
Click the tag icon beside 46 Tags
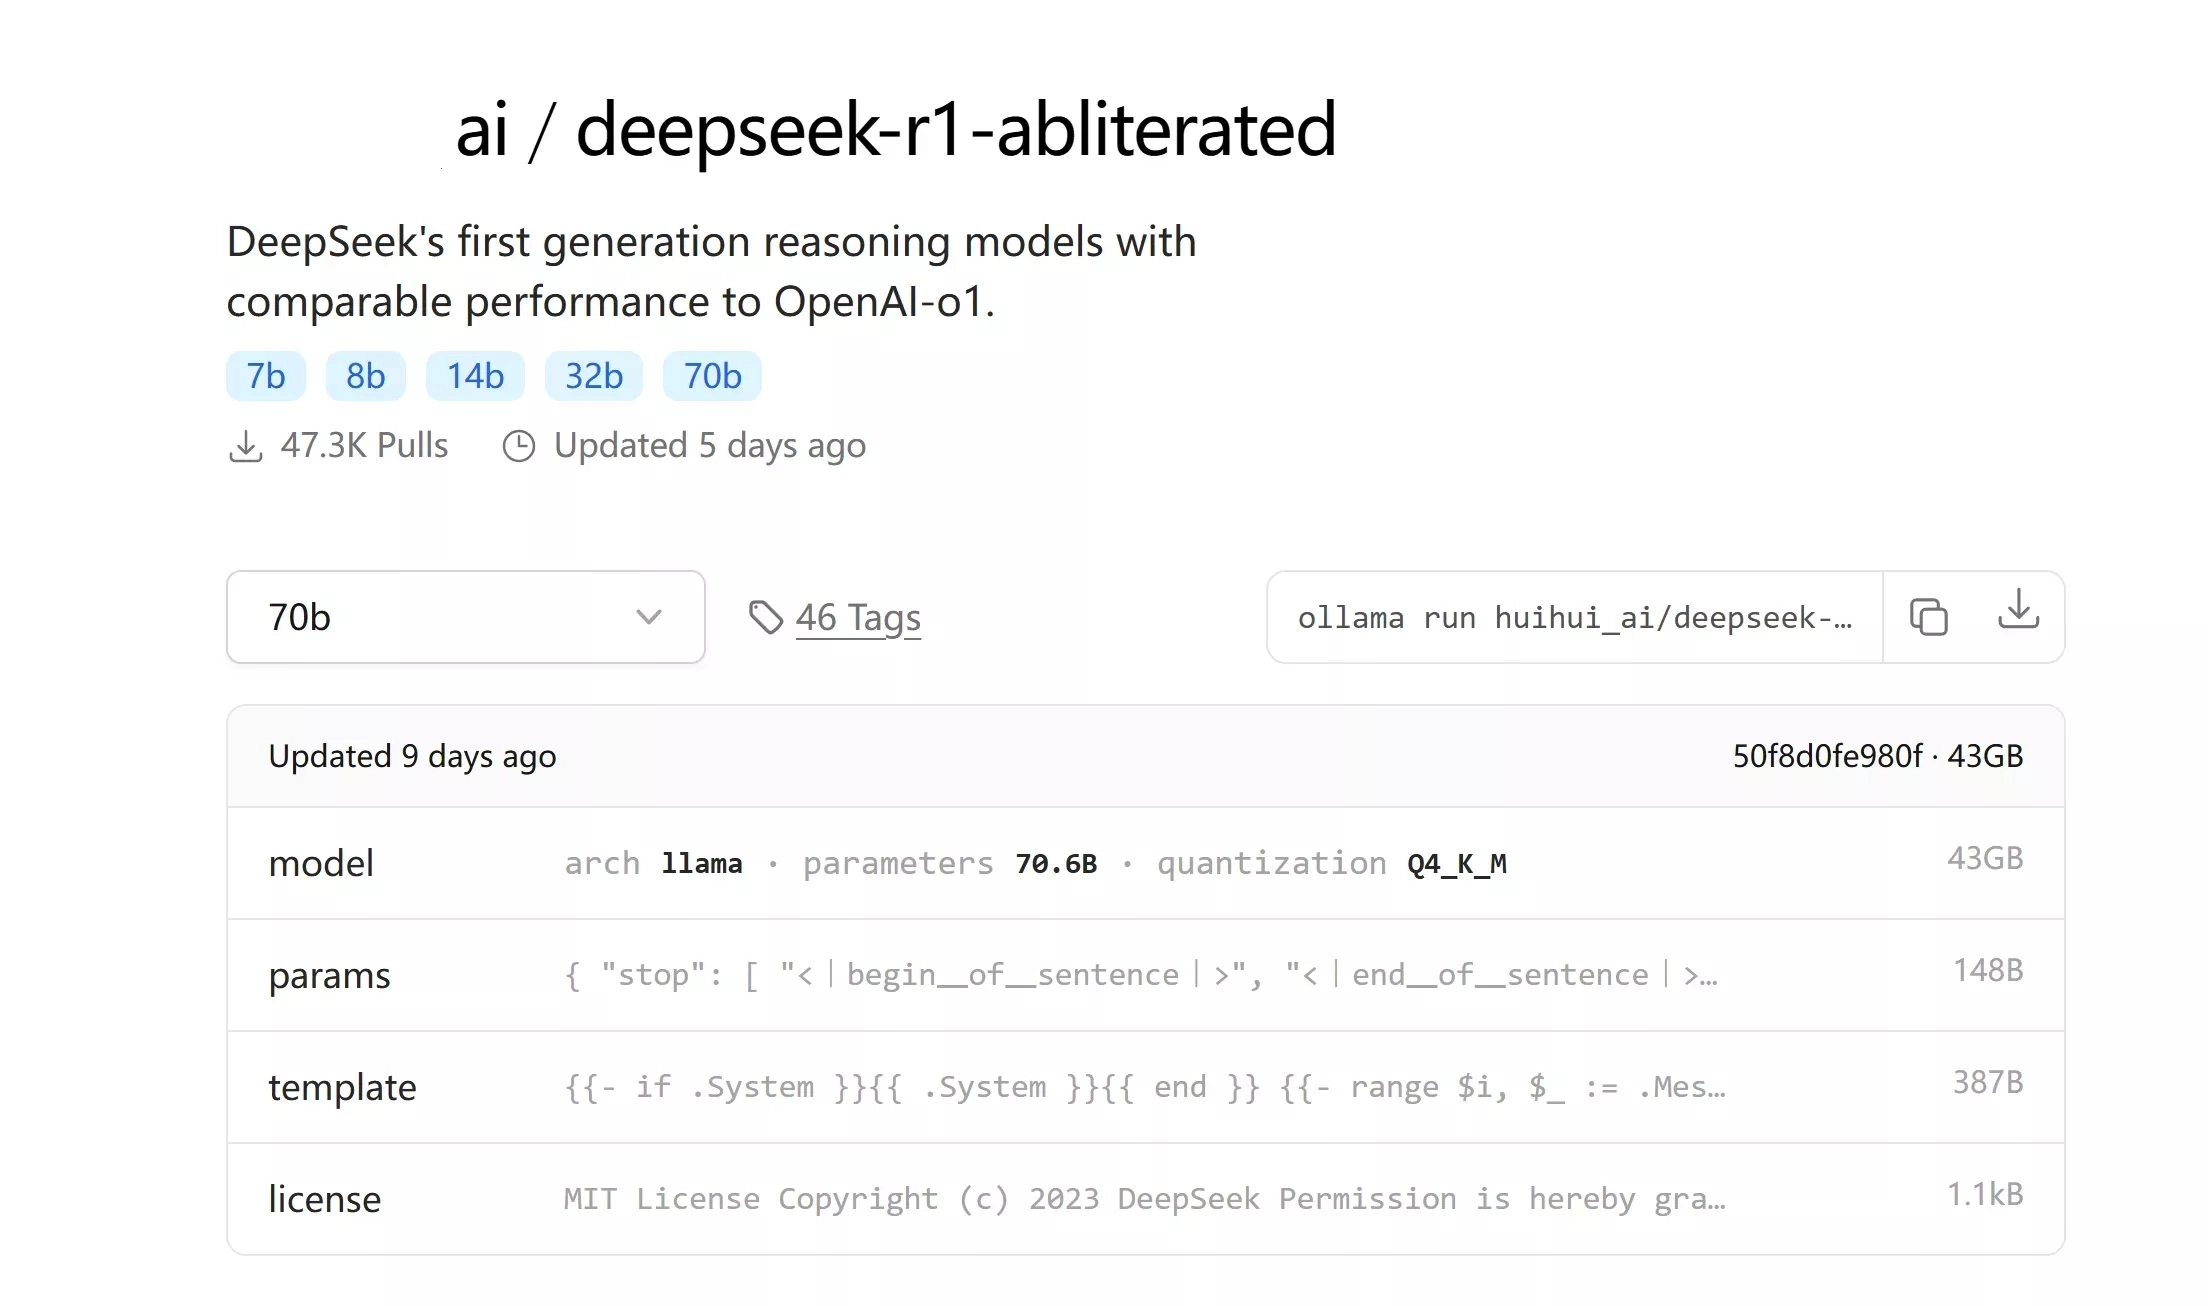pos(766,617)
